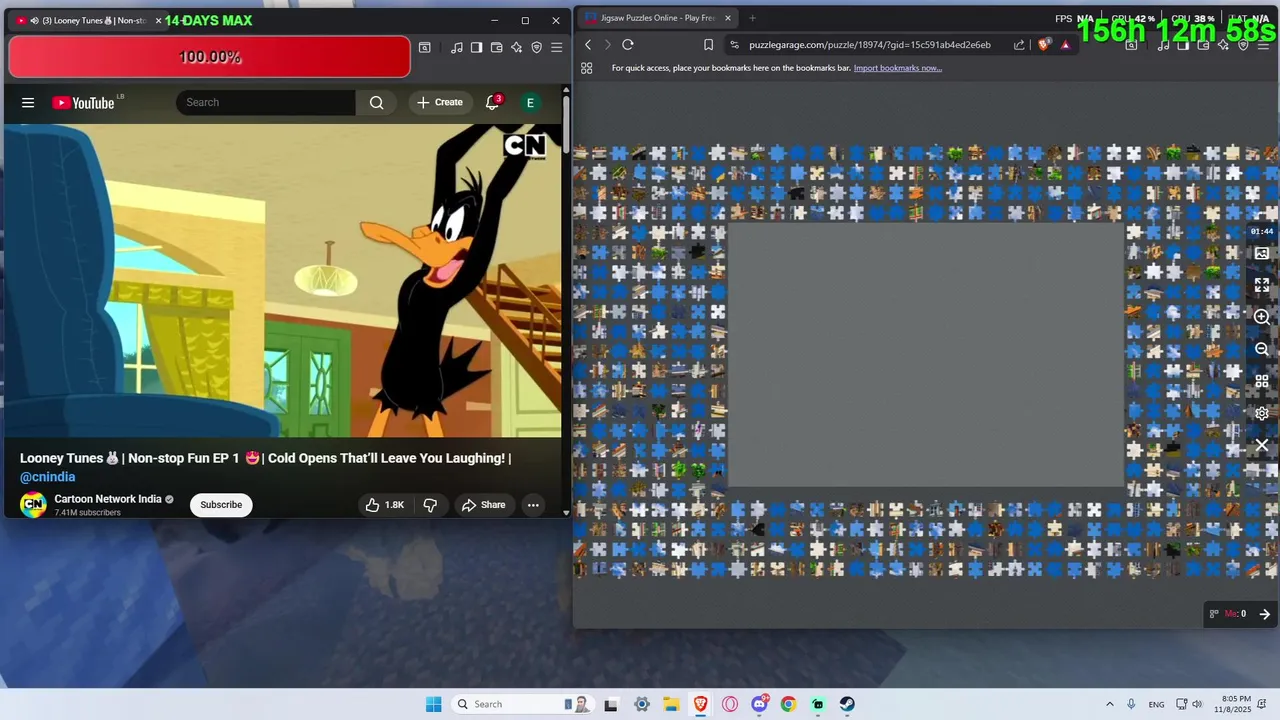Viewport: 1280px width, 720px height.
Task: Open the YouTube account avatar E
Action: pyautogui.click(x=530, y=102)
